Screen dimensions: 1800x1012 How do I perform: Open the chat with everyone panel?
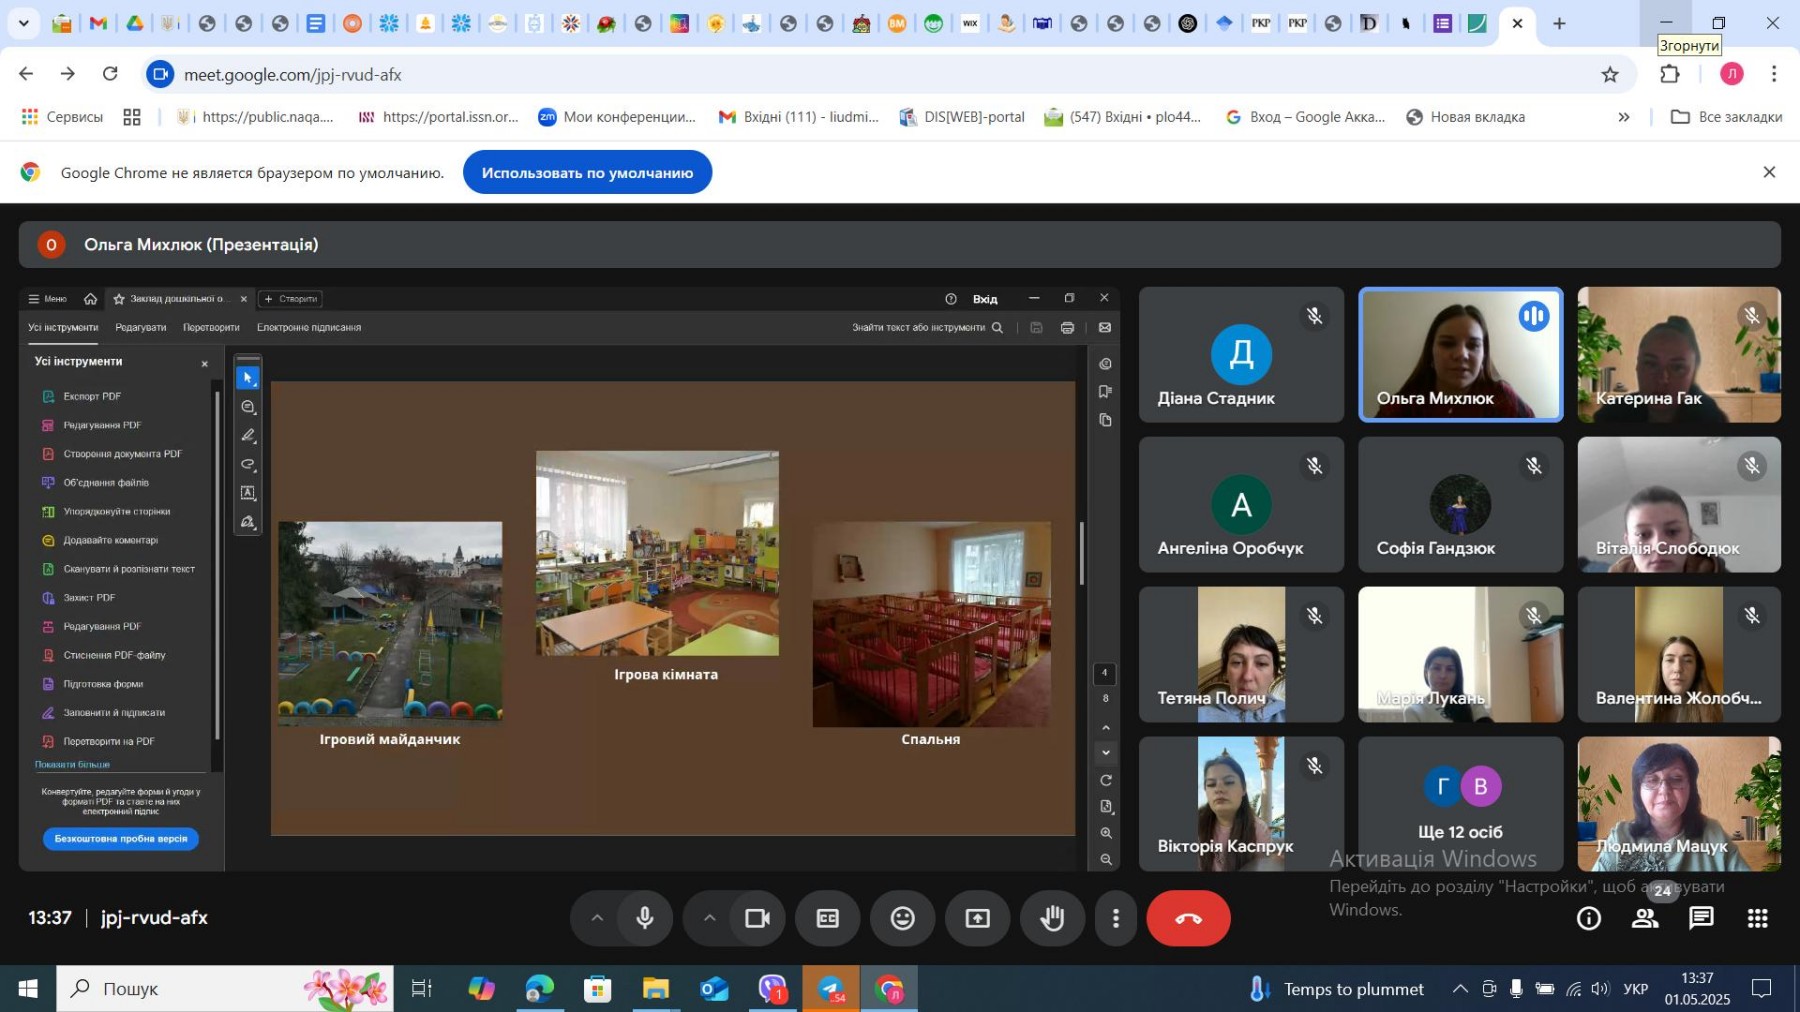point(1701,918)
